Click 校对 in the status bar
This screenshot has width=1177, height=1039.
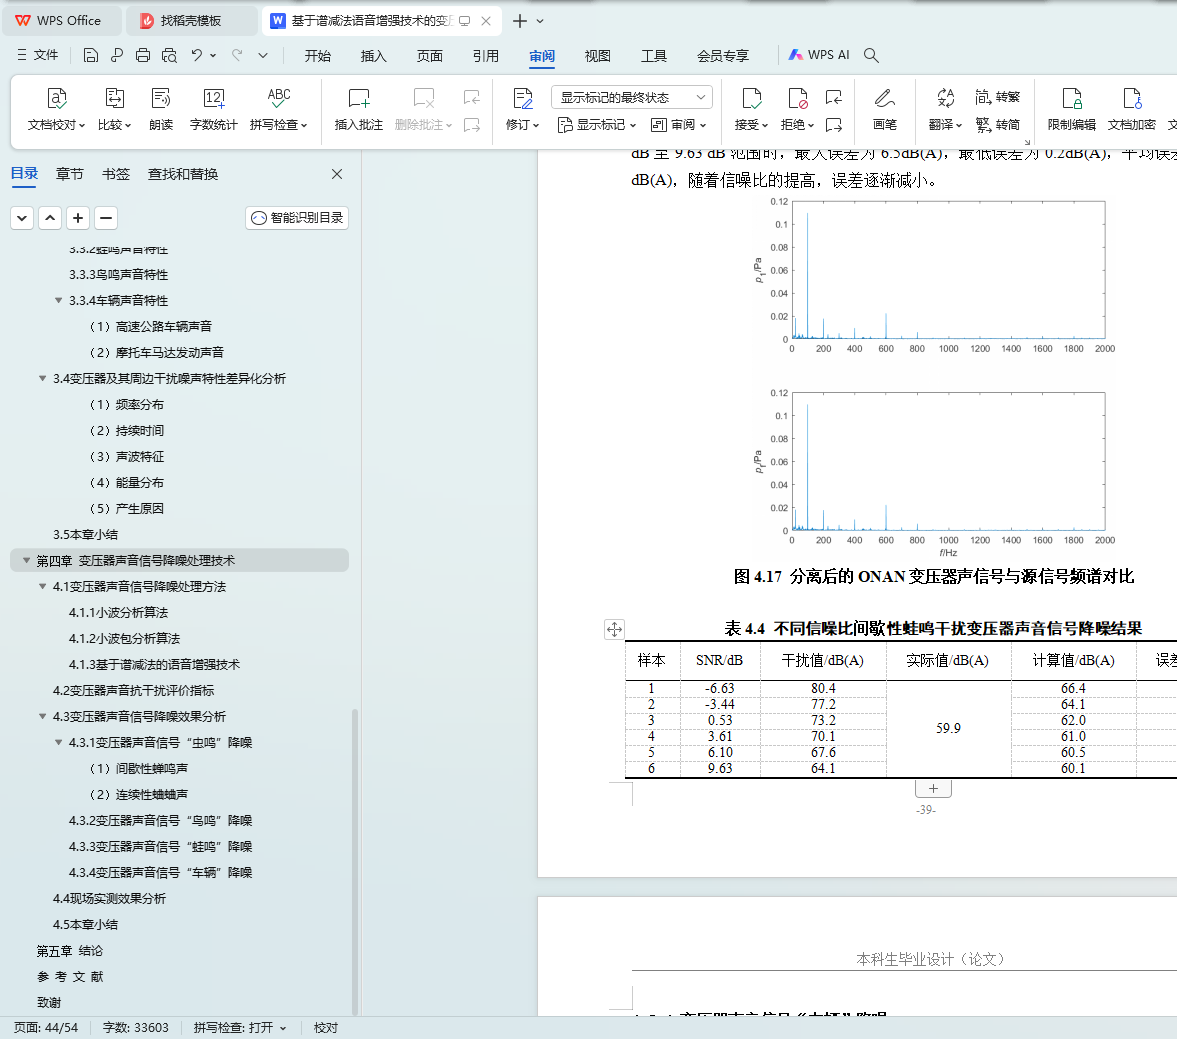click(326, 1028)
